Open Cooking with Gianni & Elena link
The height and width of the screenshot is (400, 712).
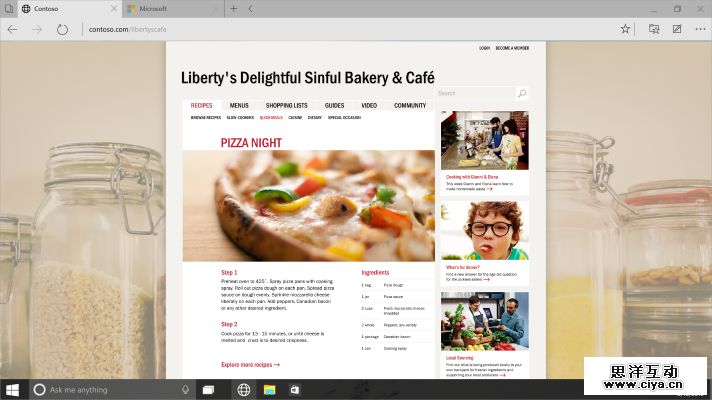click(472, 177)
